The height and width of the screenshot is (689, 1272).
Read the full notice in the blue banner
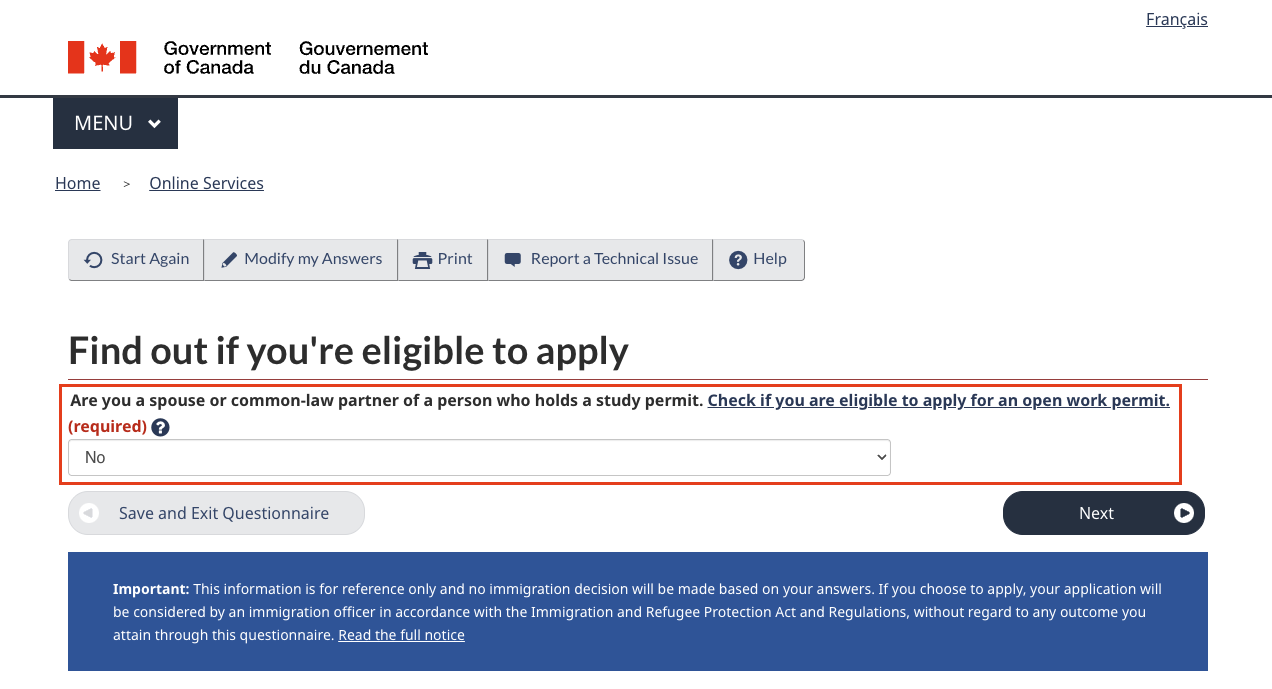(x=401, y=634)
